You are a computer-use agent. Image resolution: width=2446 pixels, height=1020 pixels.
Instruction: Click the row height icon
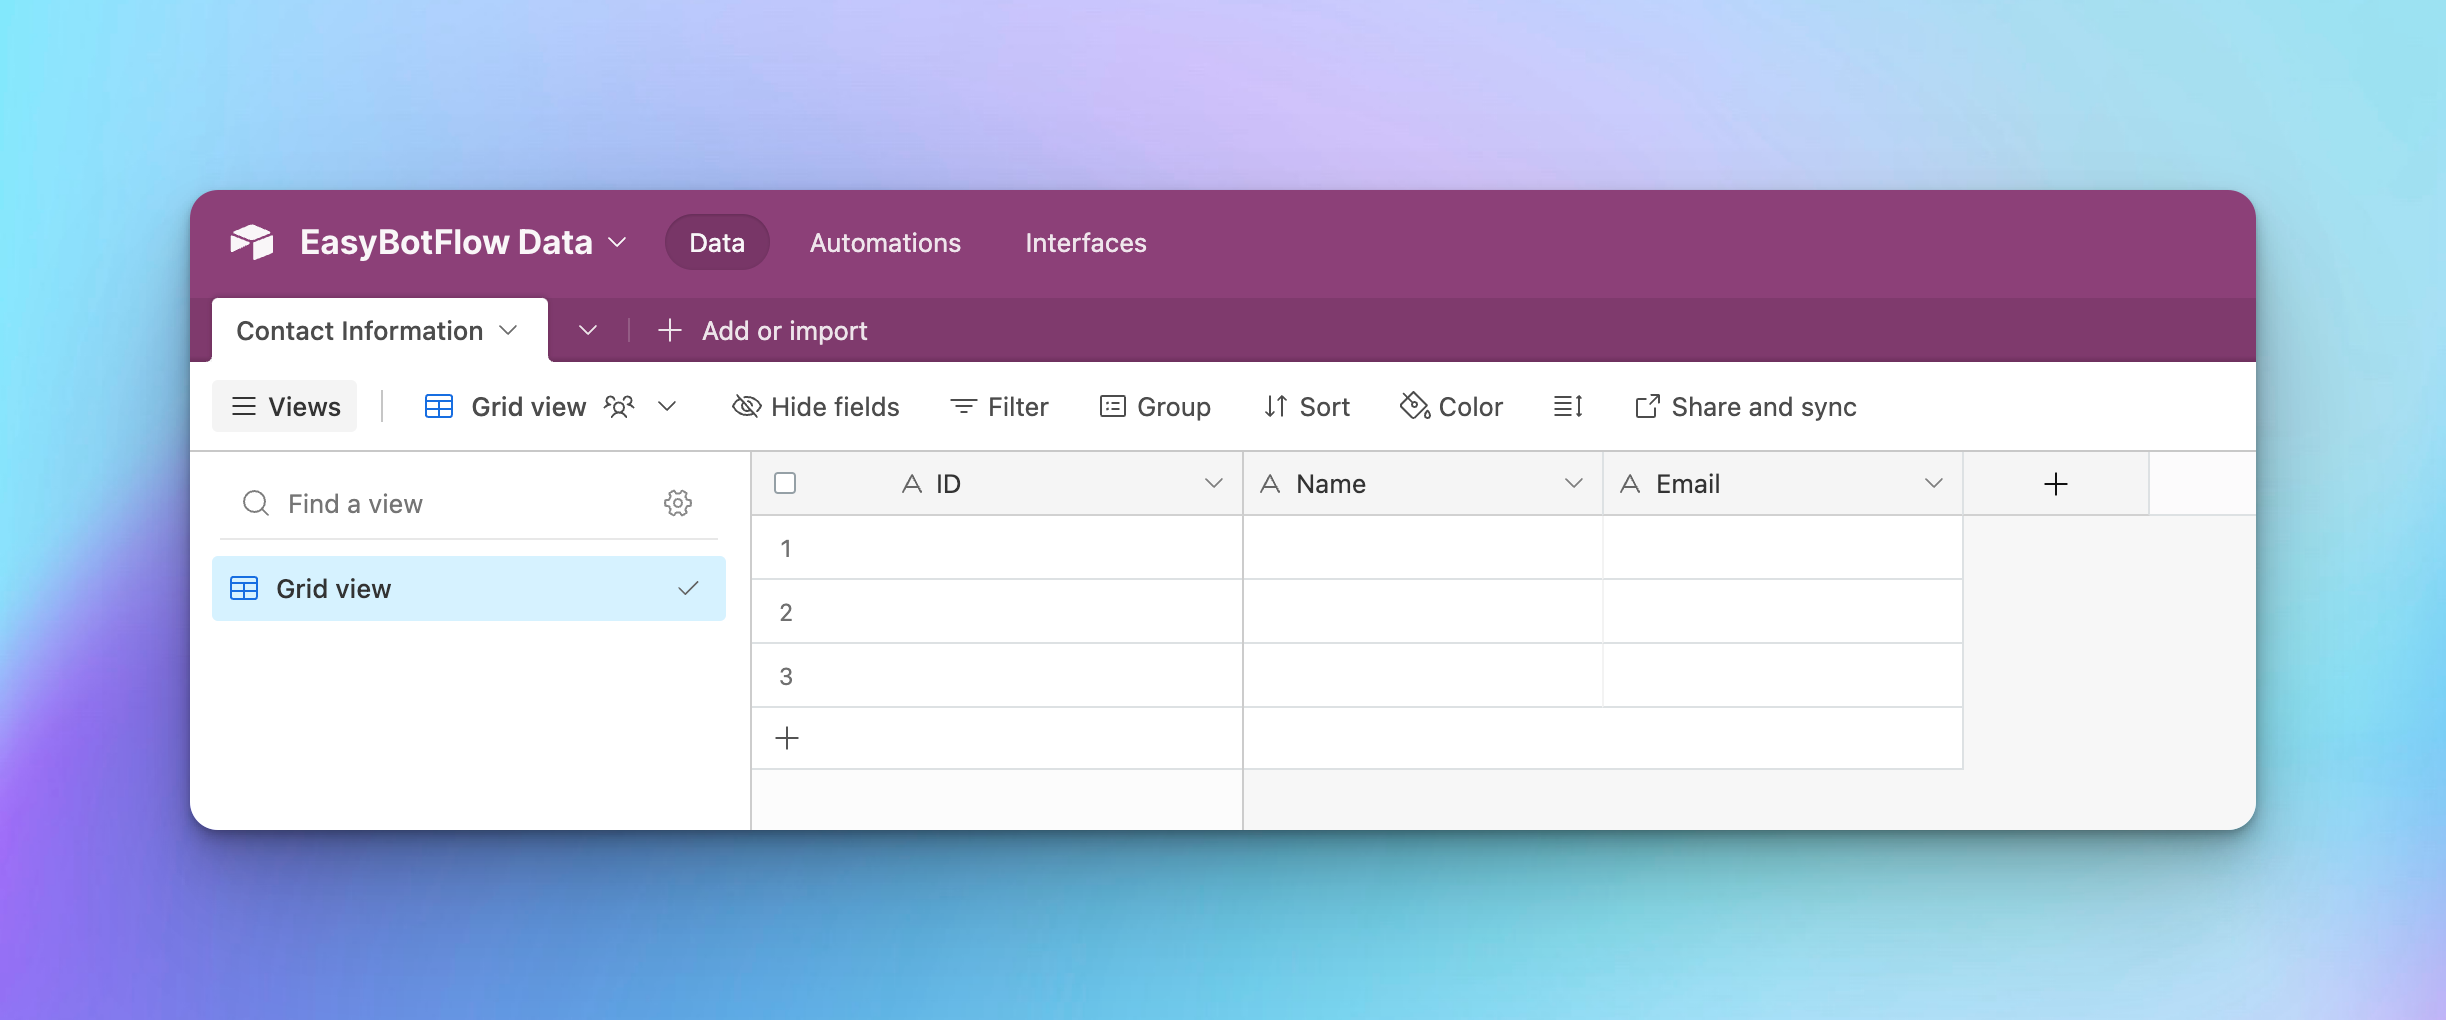coord(1568,406)
